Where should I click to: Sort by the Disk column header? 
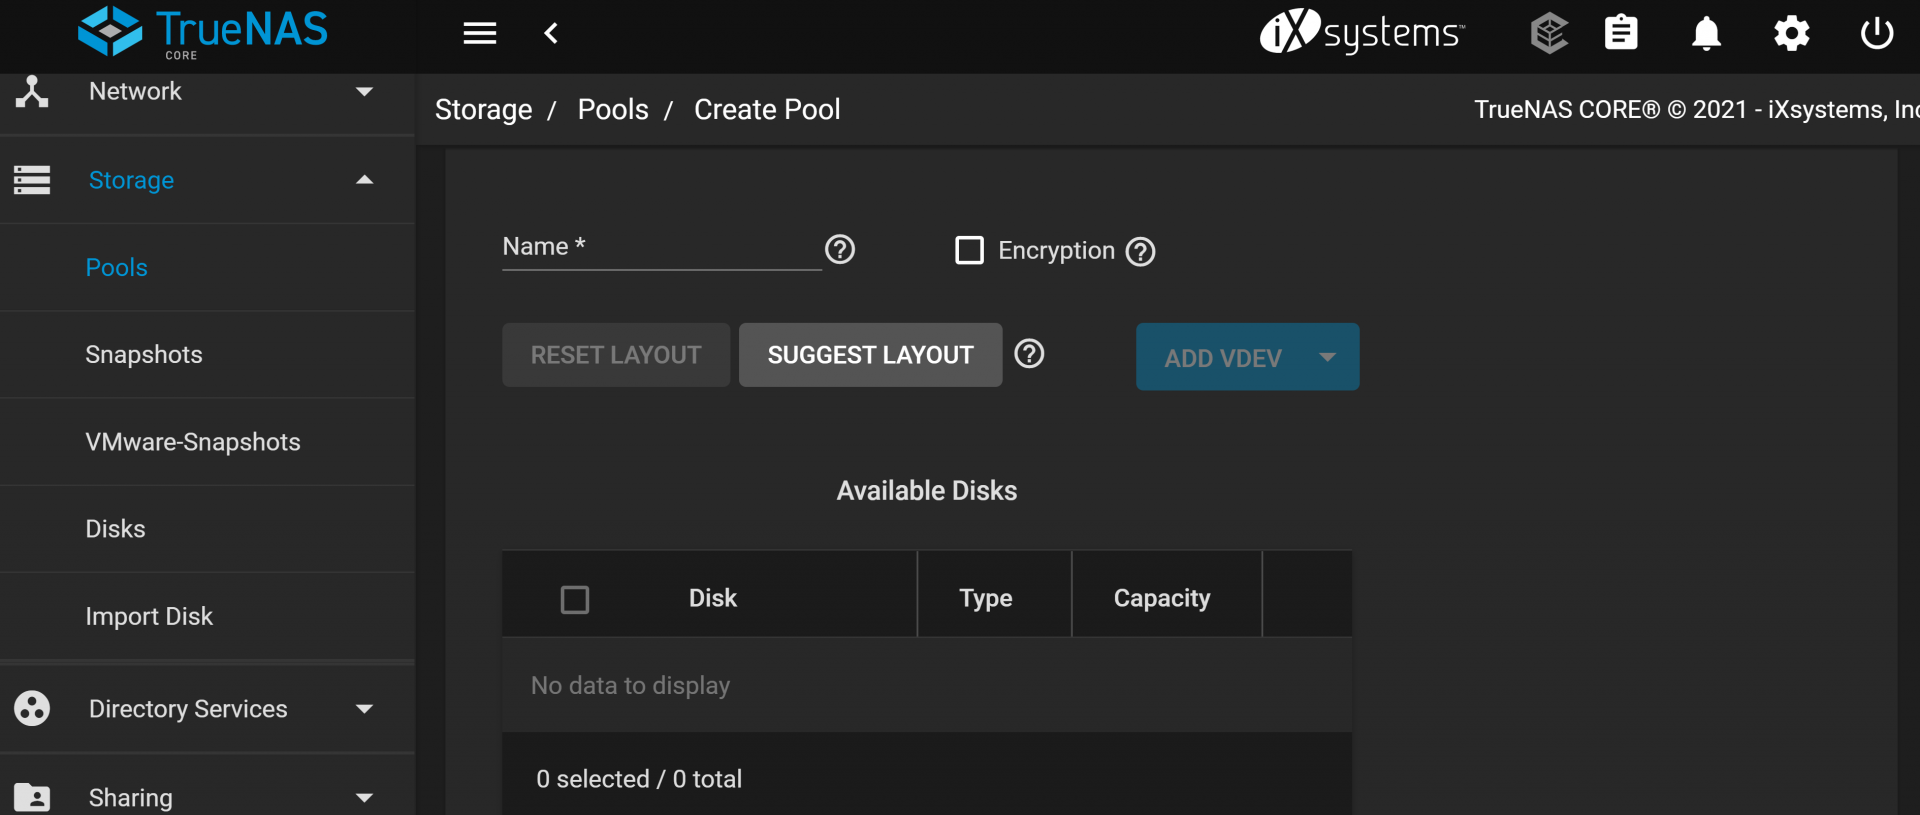tap(712, 598)
